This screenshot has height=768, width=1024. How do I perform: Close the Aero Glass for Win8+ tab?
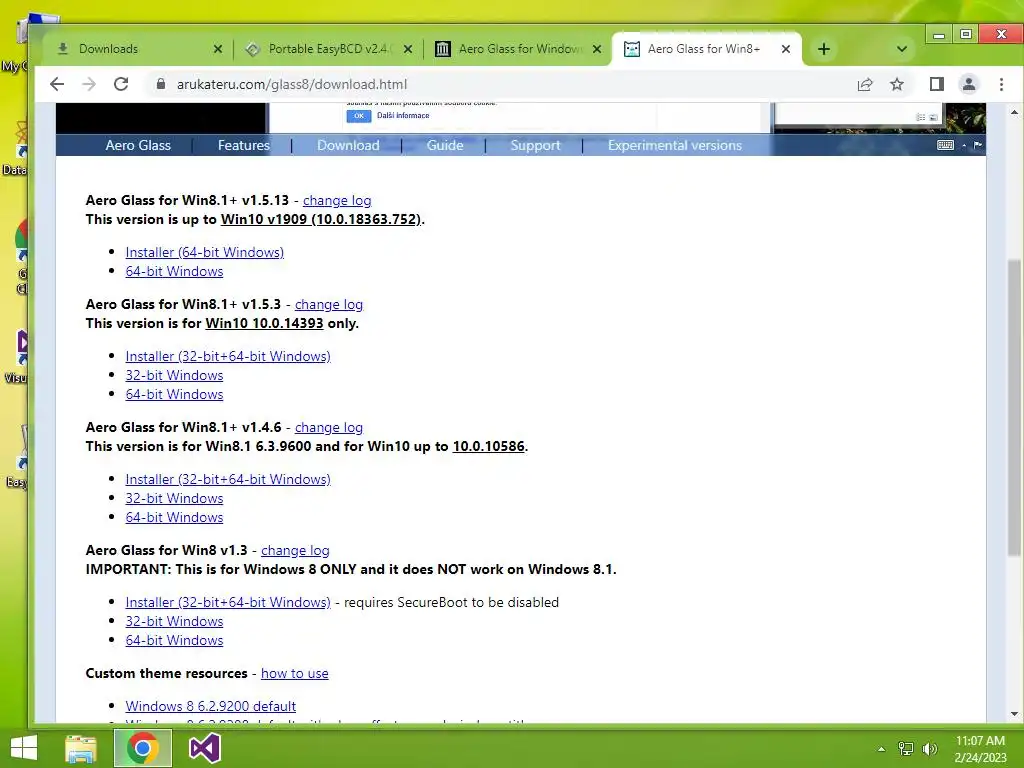[786, 49]
